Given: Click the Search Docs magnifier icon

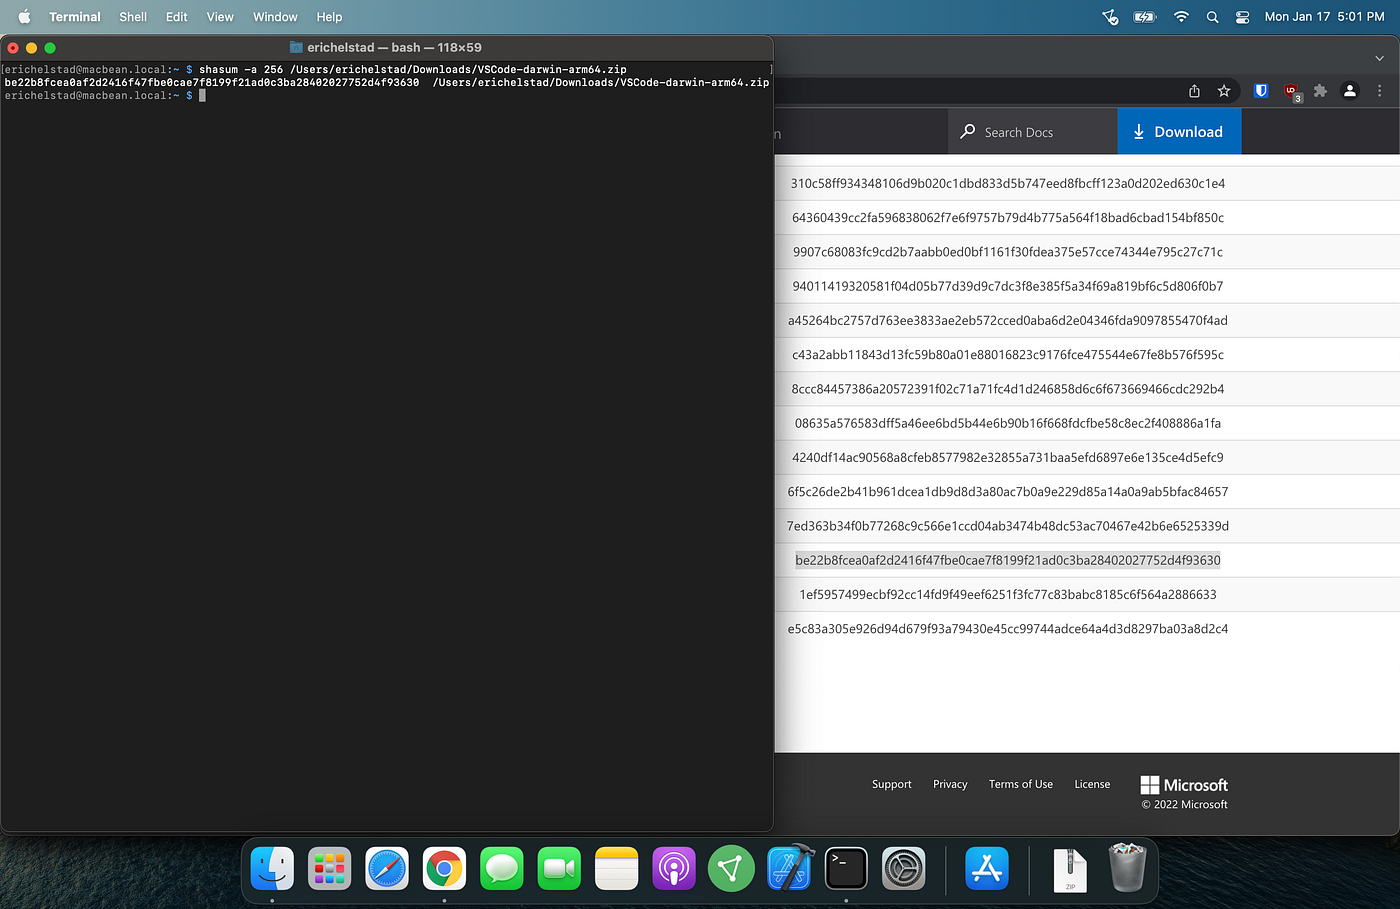Looking at the screenshot, I should [x=968, y=131].
